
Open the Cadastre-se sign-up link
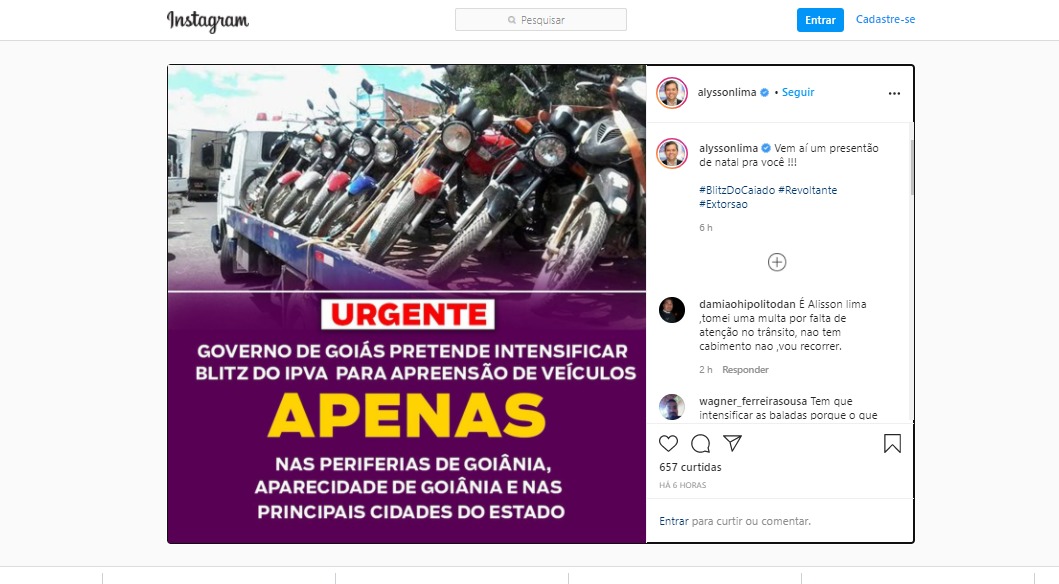[885, 20]
